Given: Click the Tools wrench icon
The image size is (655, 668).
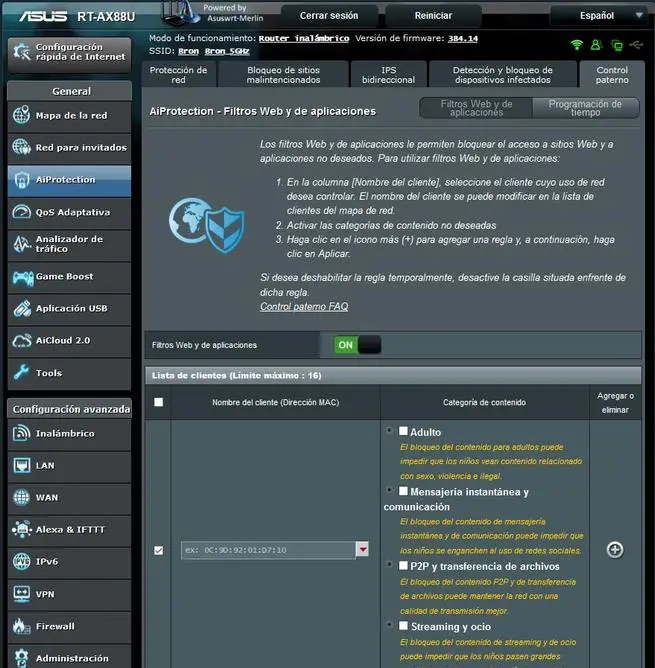Looking at the screenshot, I should click(x=21, y=373).
